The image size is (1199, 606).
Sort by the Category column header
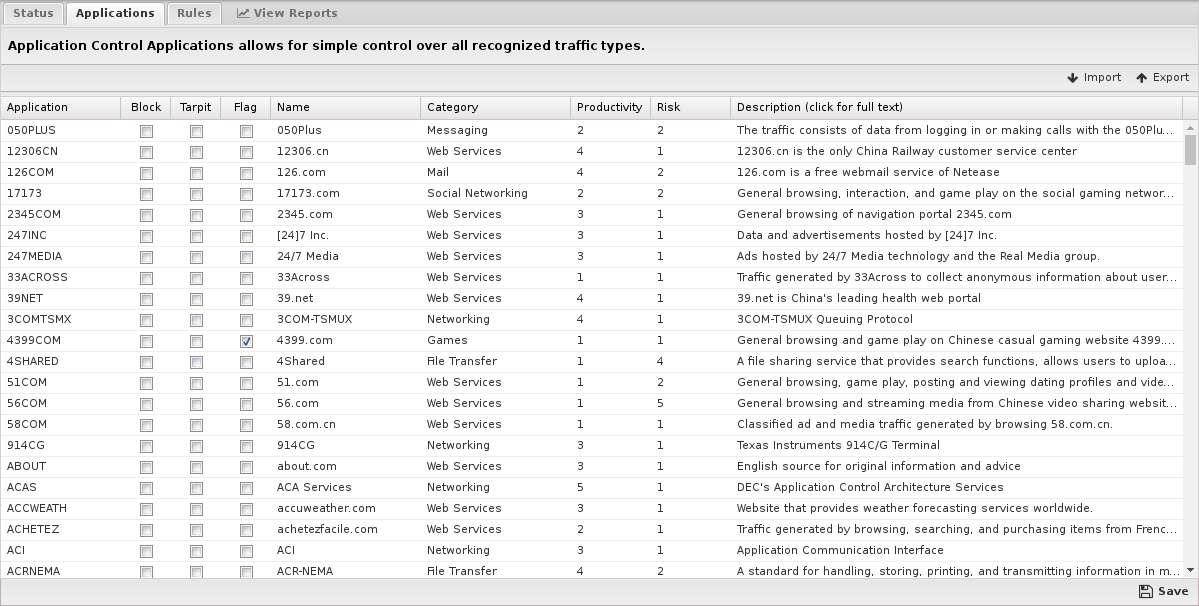click(496, 107)
